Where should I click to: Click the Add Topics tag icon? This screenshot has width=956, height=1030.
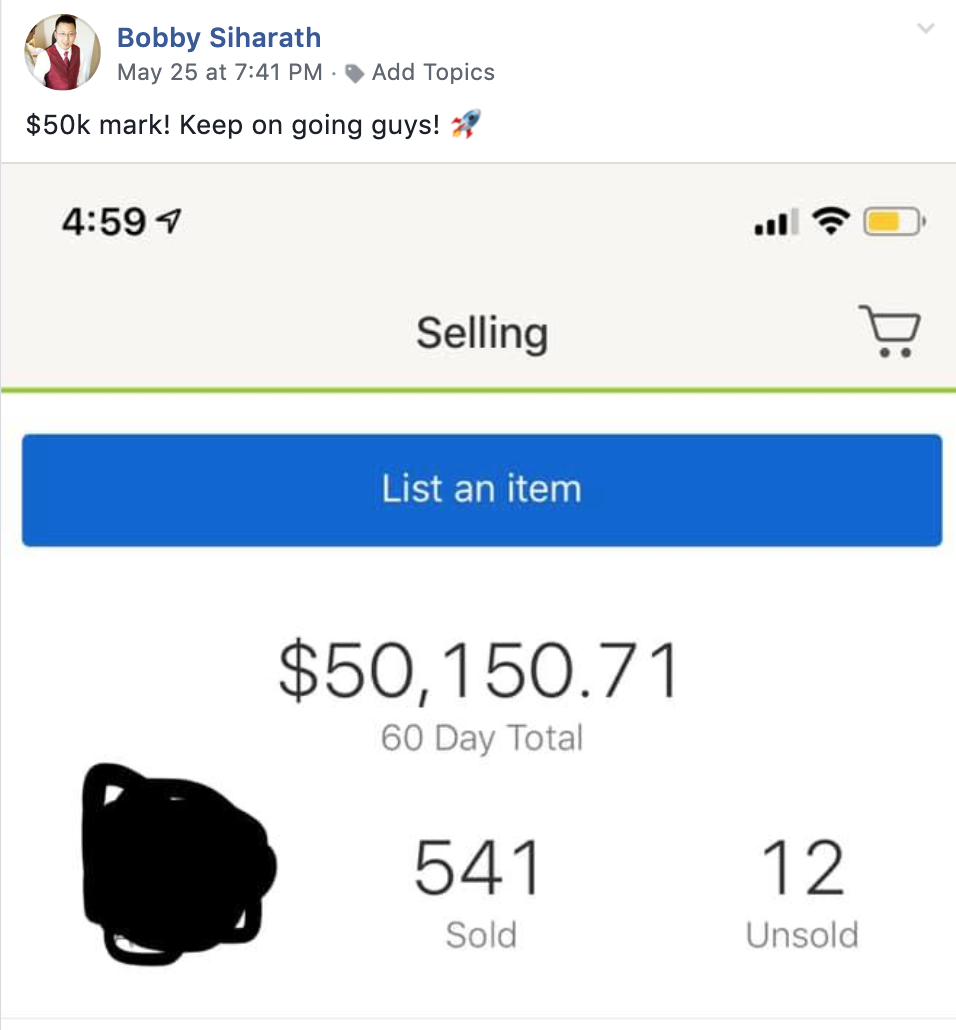(355, 74)
